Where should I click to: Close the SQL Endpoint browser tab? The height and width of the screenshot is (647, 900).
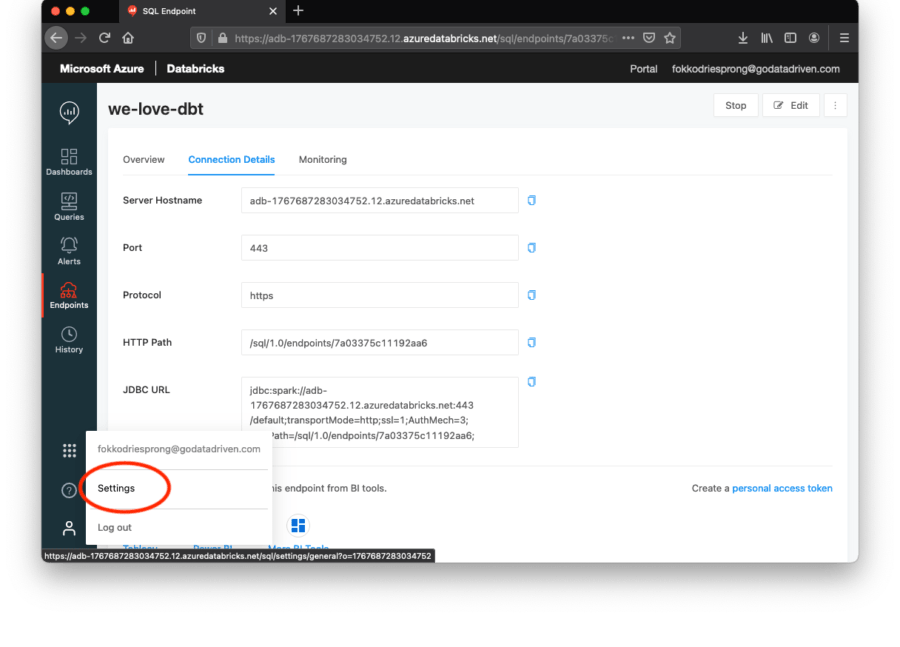pyautogui.click(x=273, y=11)
